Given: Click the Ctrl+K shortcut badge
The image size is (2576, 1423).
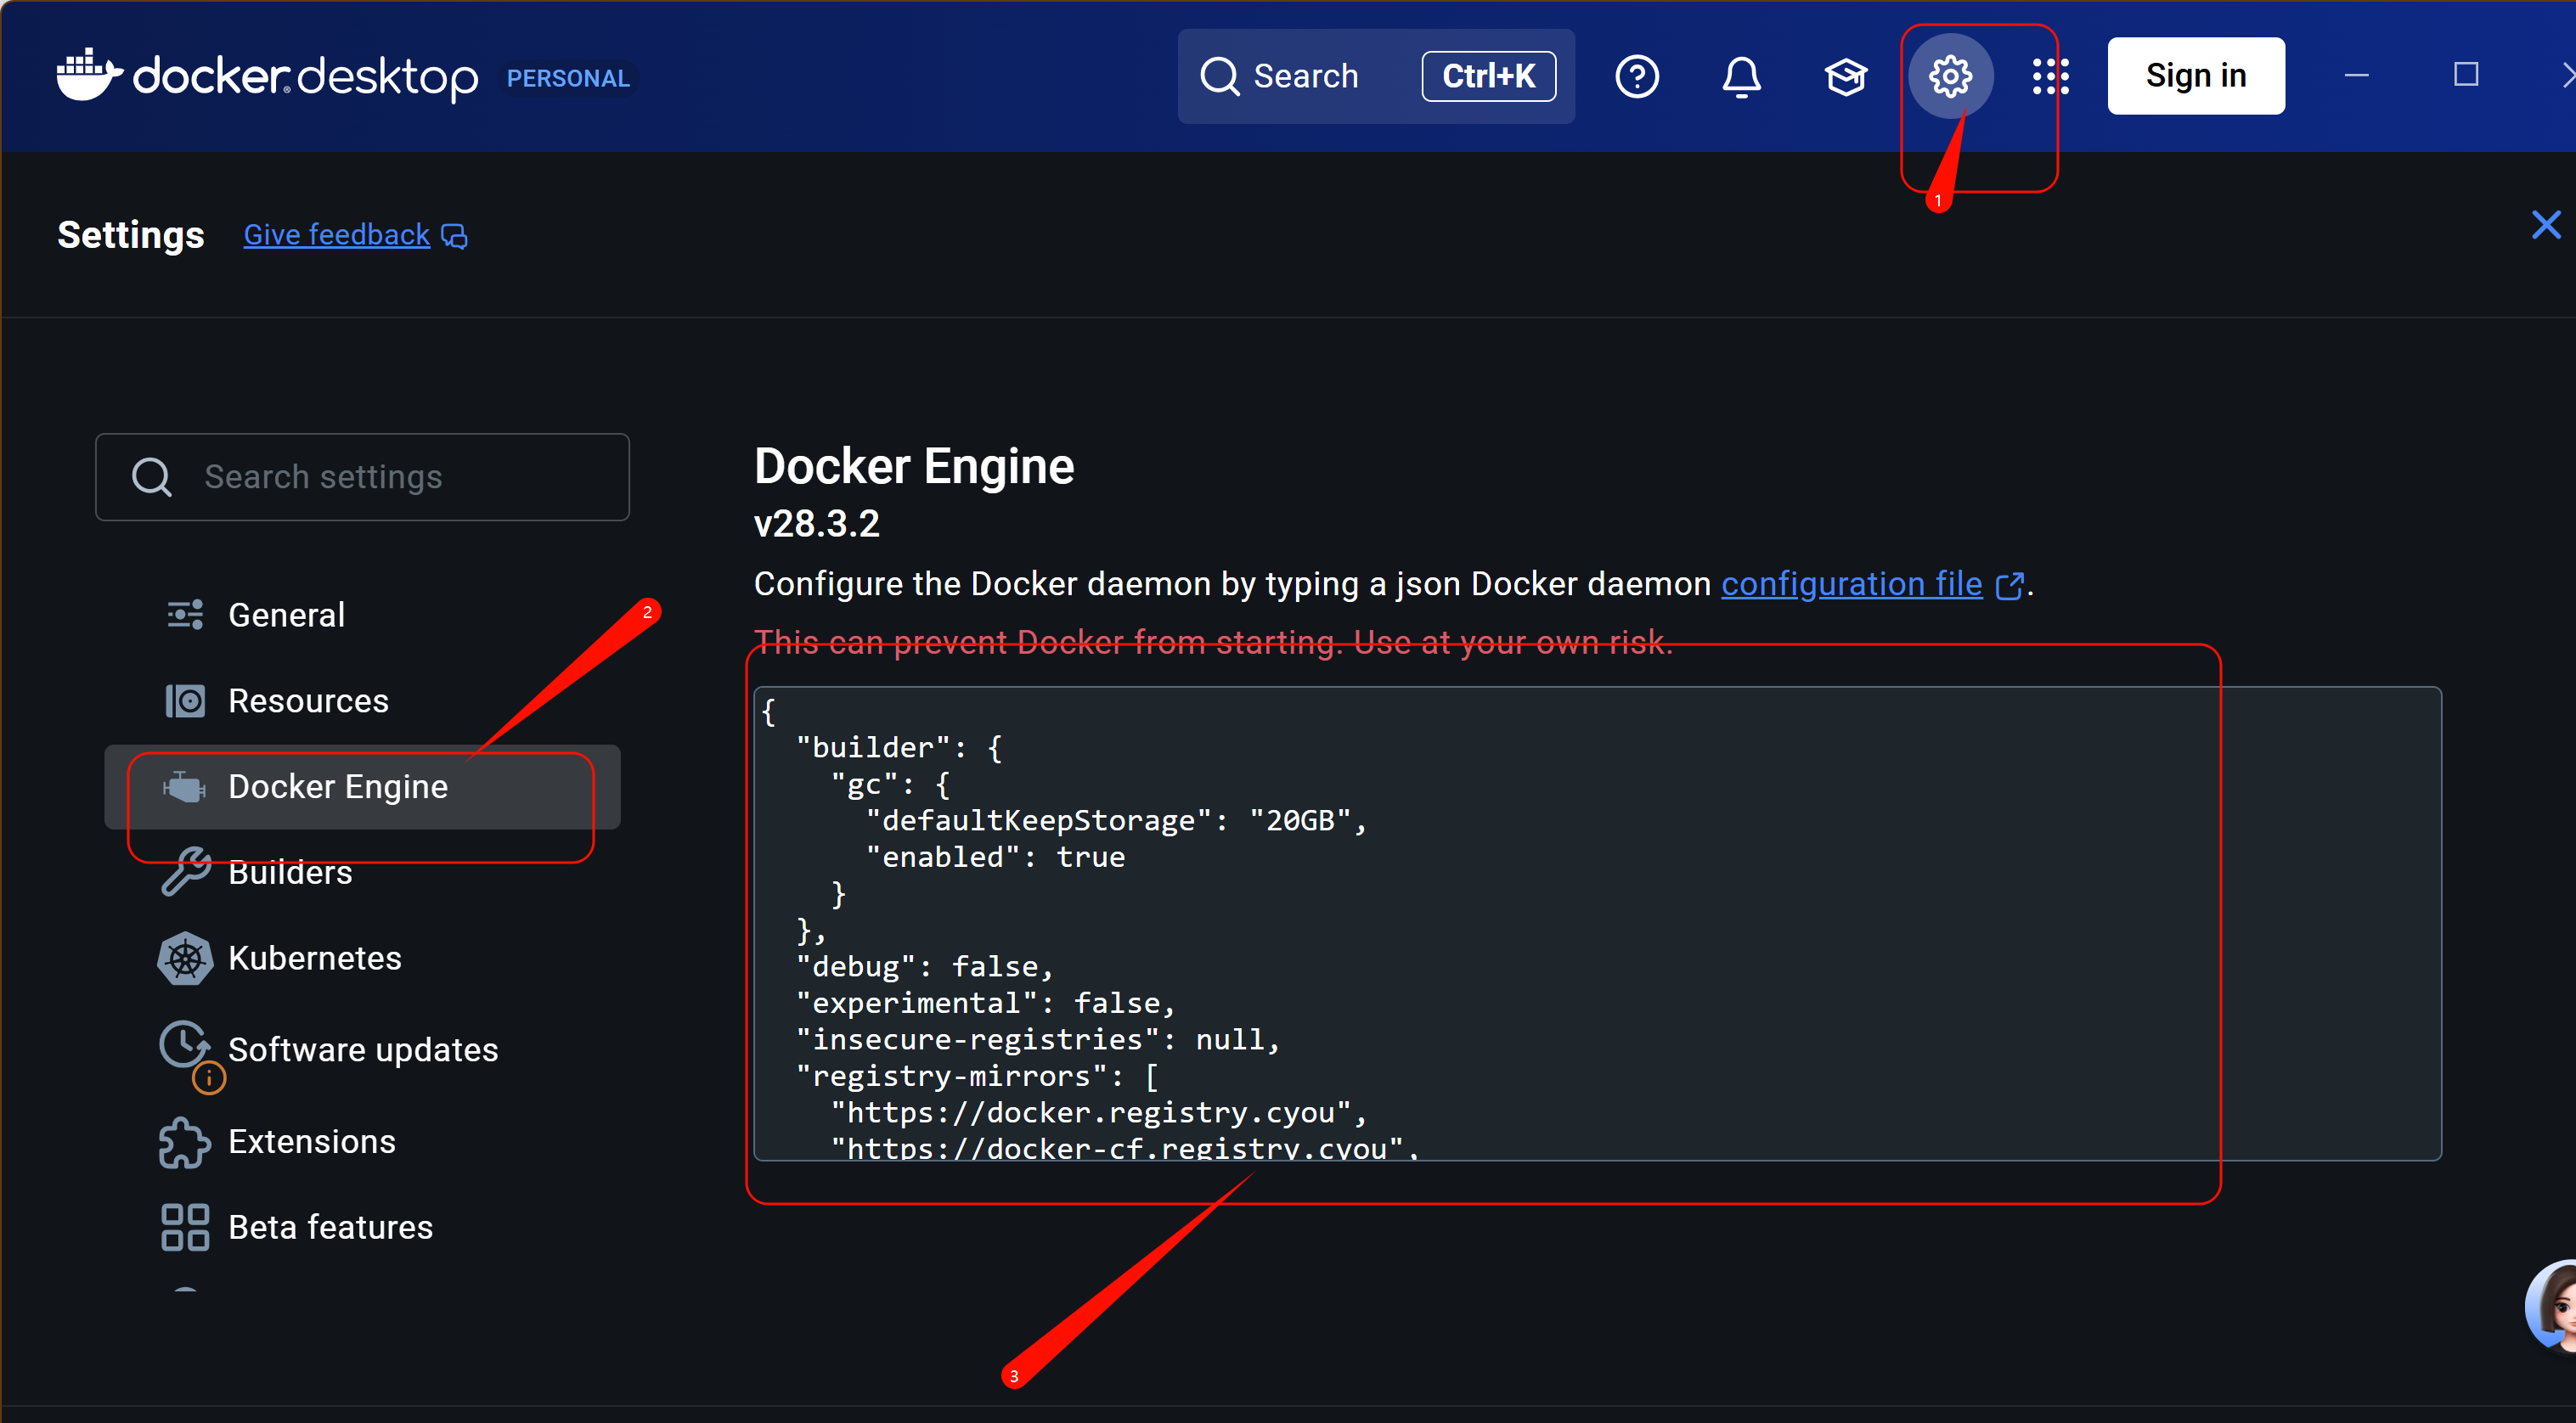Looking at the screenshot, I should pyautogui.click(x=1488, y=76).
